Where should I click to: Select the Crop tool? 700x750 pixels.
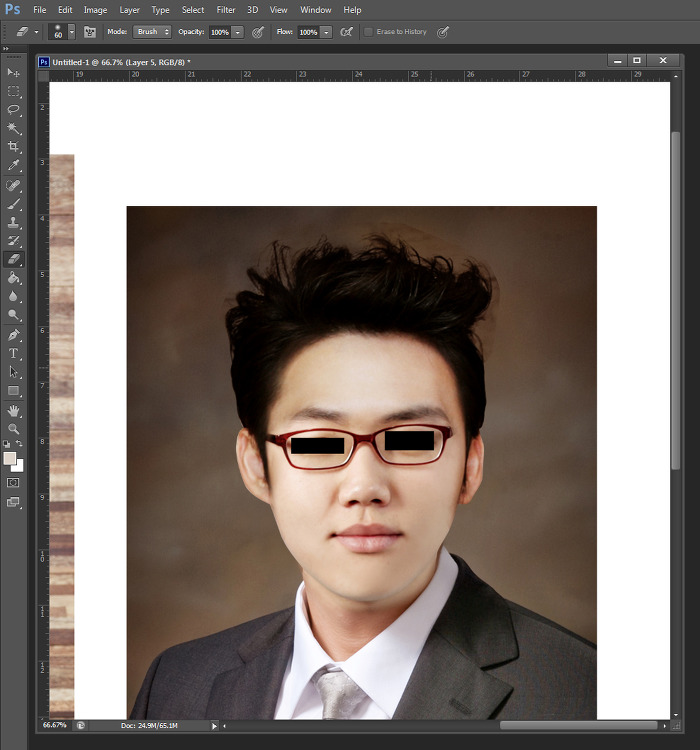click(x=13, y=146)
